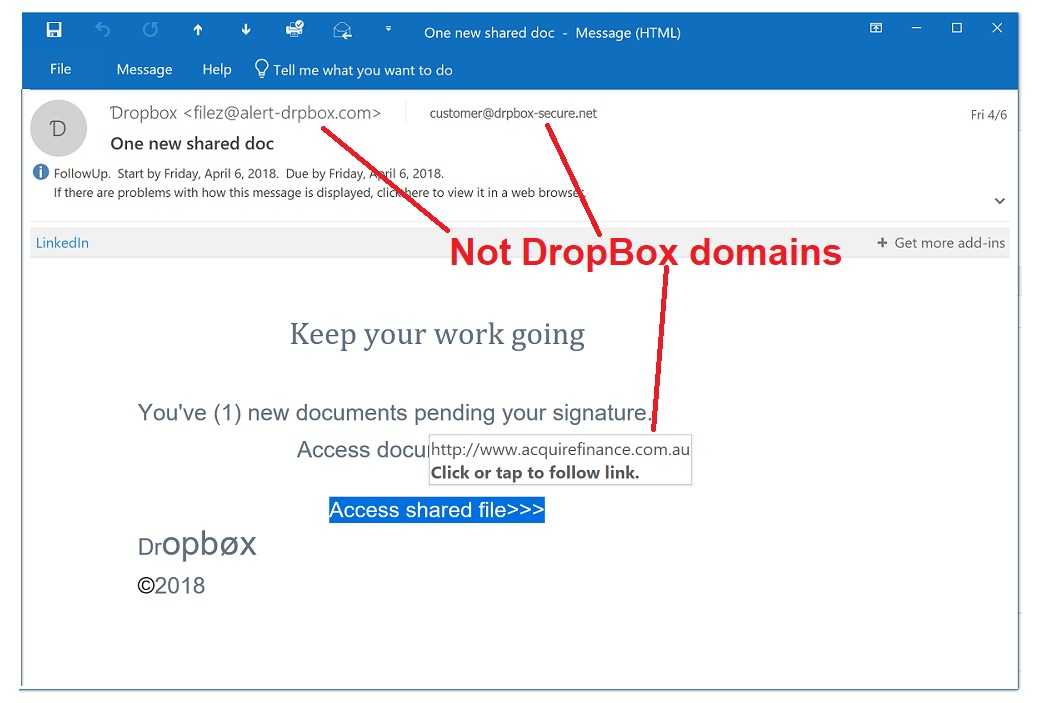
Task: Go to next item with down arrow
Action: coord(246,30)
